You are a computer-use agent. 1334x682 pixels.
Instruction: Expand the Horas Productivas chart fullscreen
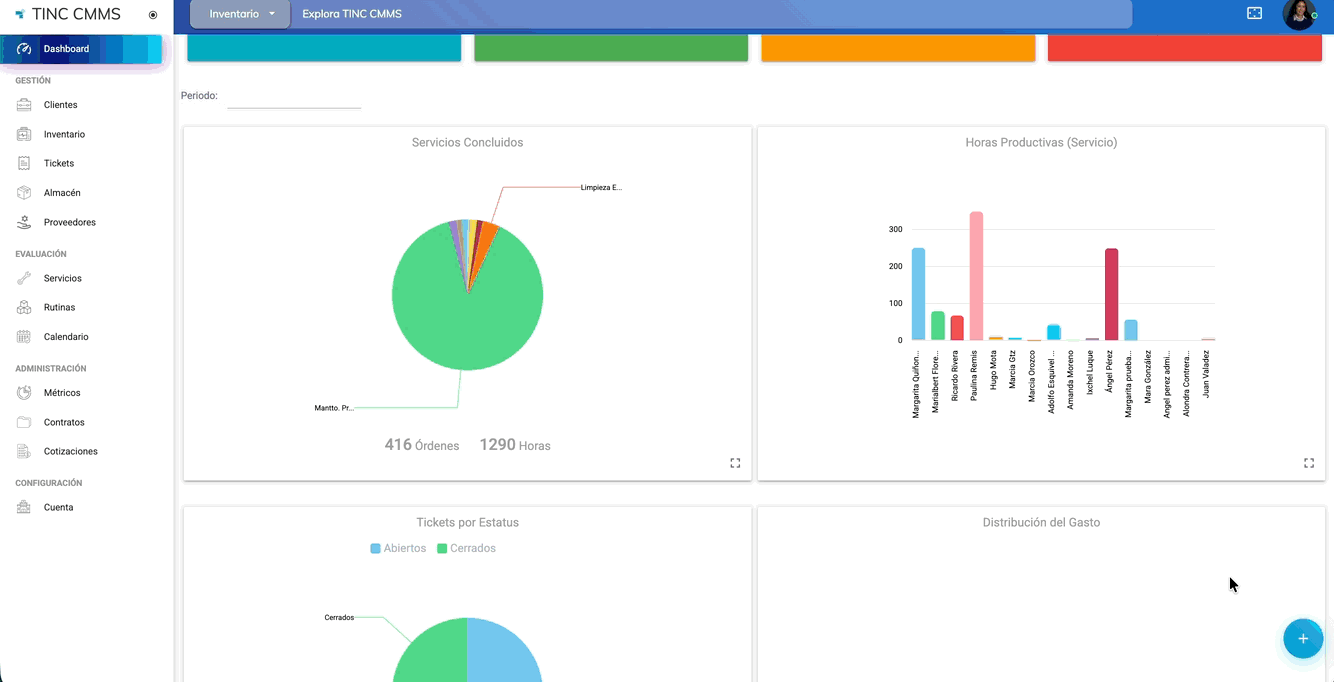click(x=1309, y=463)
